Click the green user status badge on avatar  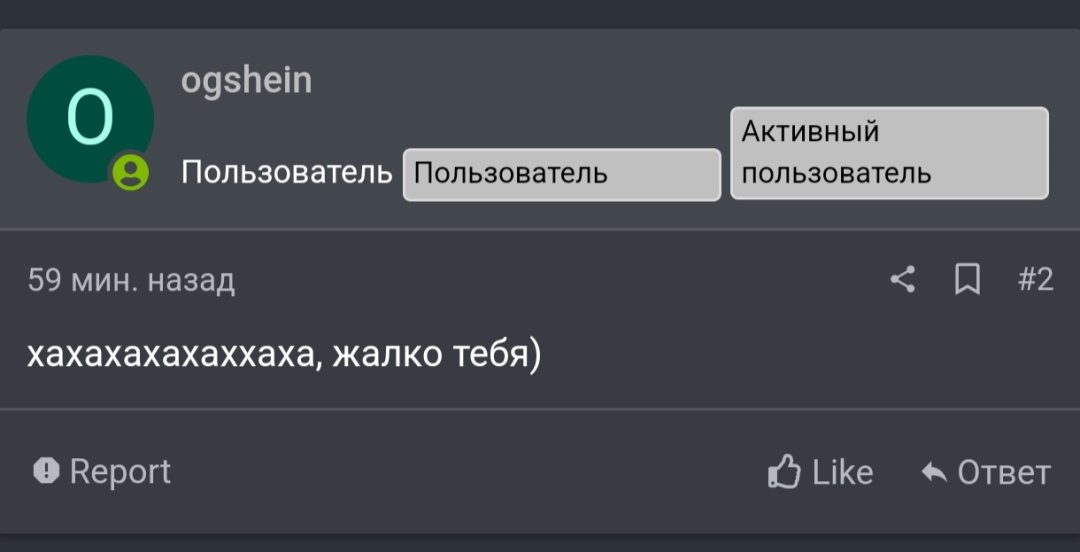coord(130,172)
